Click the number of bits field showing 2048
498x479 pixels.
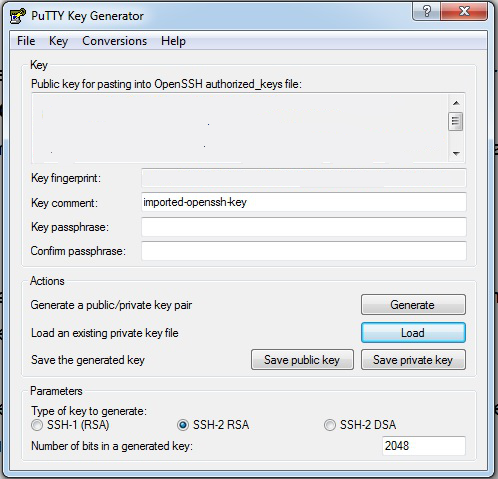(424, 446)
